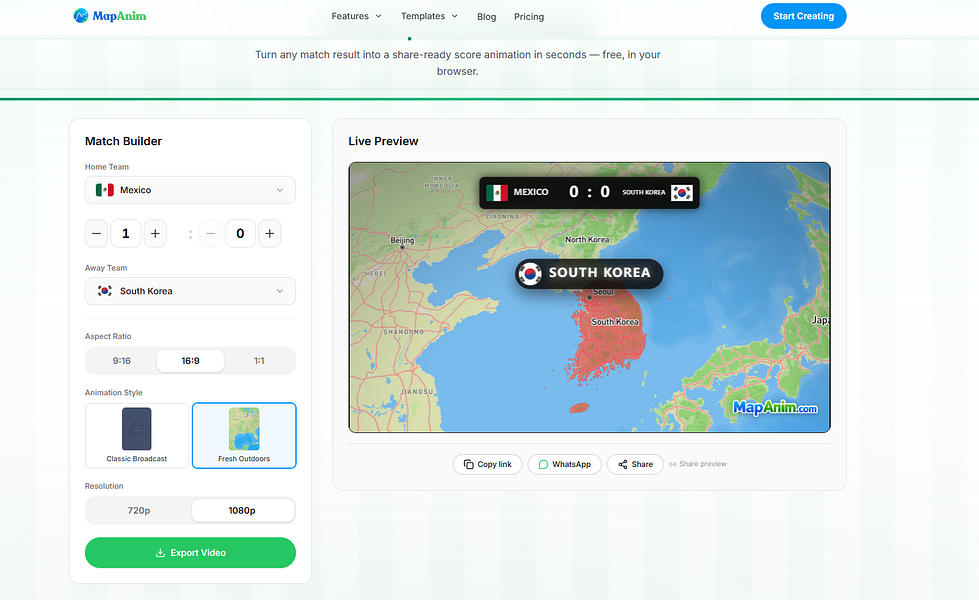Click the Share preview link

[697, 464]
